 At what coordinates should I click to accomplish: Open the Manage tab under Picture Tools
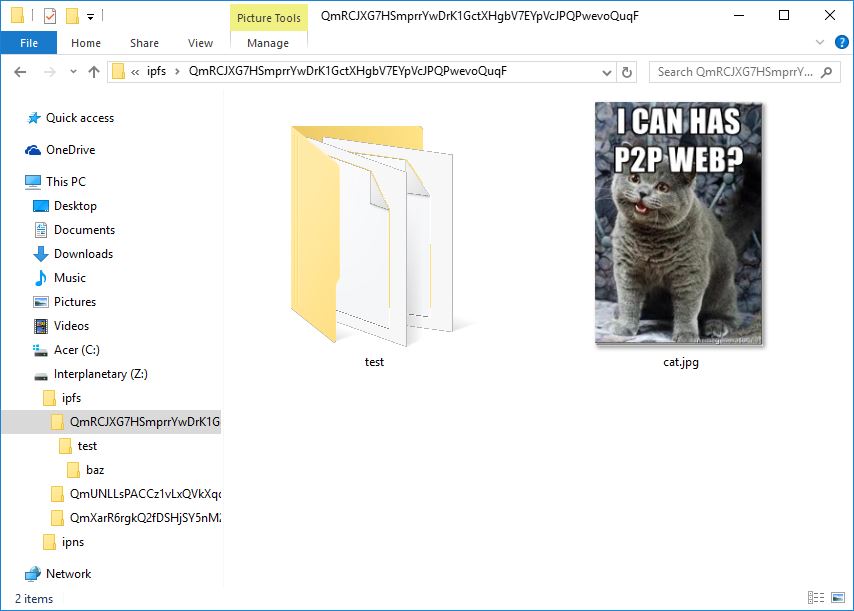268,43
